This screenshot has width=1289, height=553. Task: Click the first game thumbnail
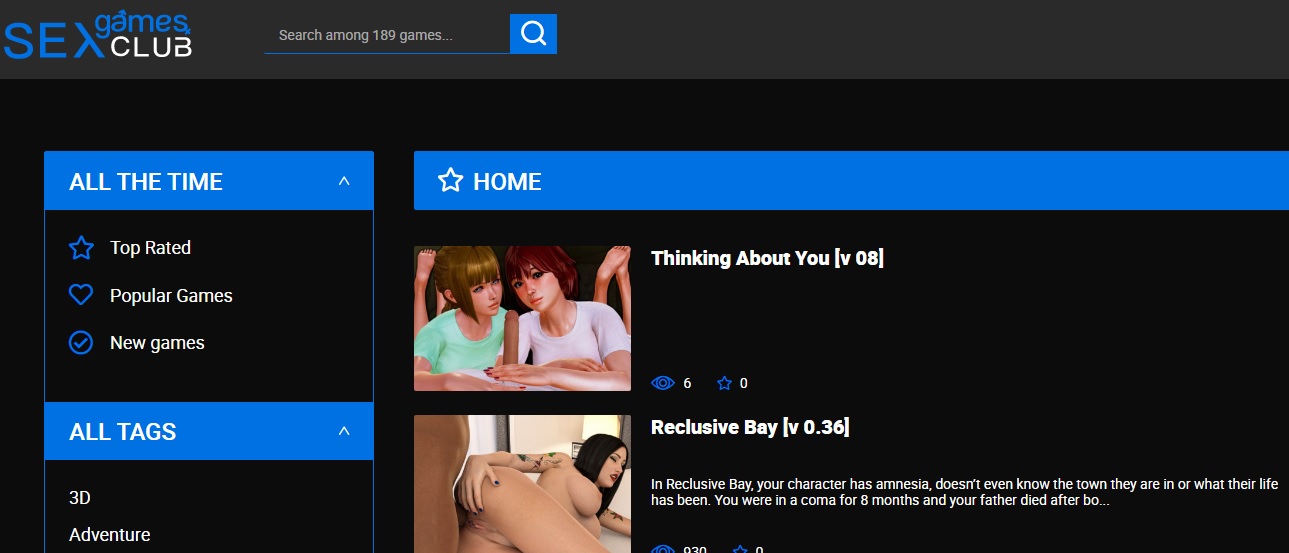[x=522, y=318]
